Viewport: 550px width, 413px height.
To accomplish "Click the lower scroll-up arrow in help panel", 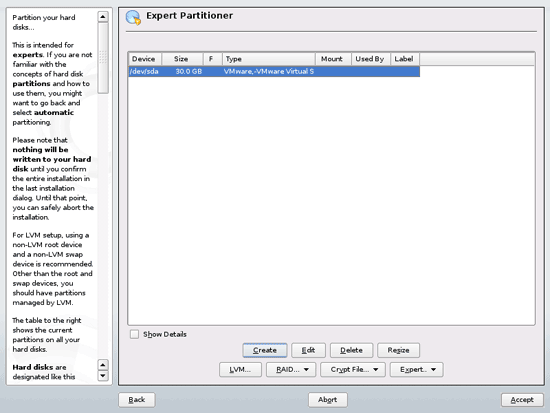I will [103, 365].
